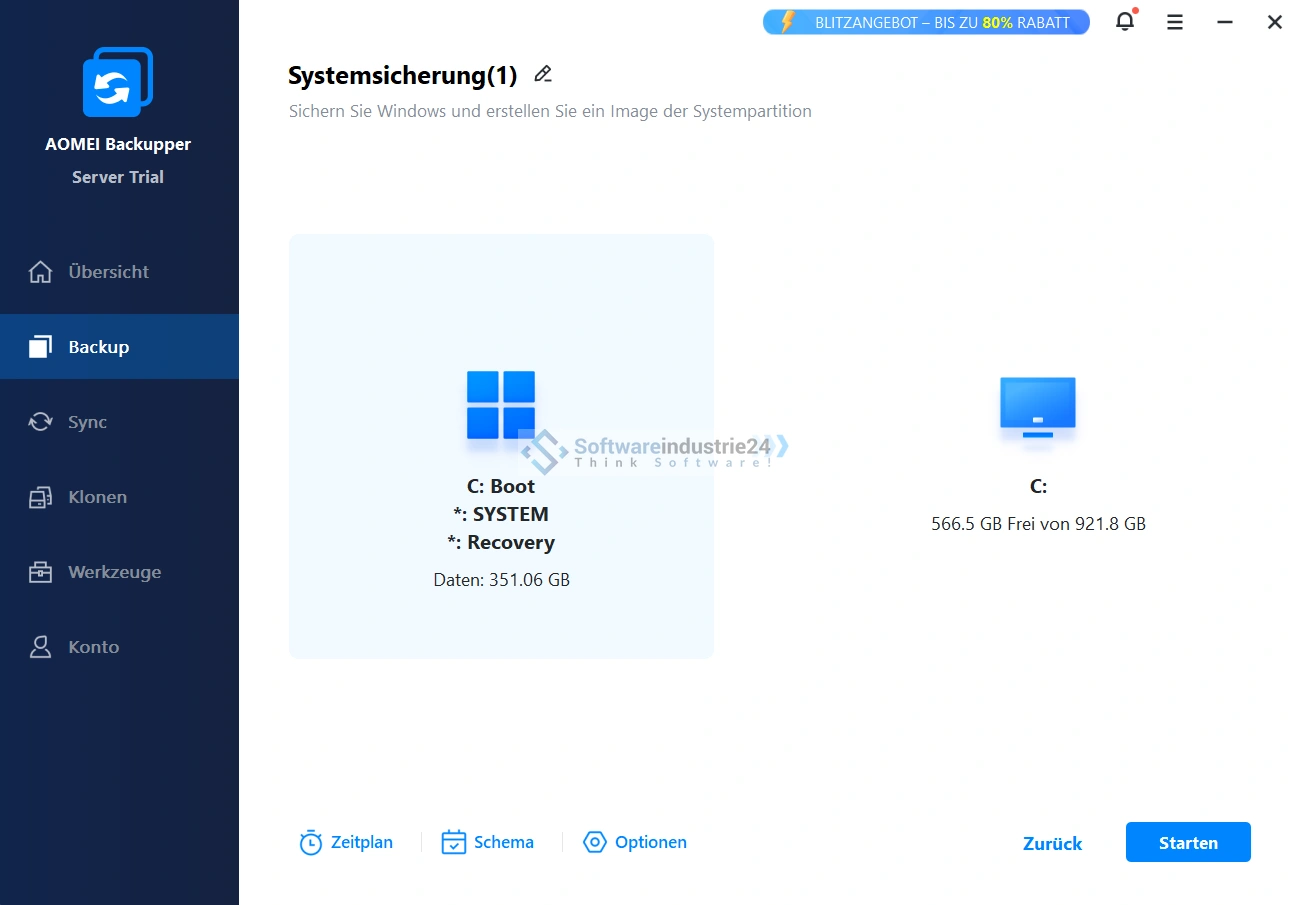Open the Konto page
The width and height of the screenshot is (1295, 905).
tap(93, 647)
